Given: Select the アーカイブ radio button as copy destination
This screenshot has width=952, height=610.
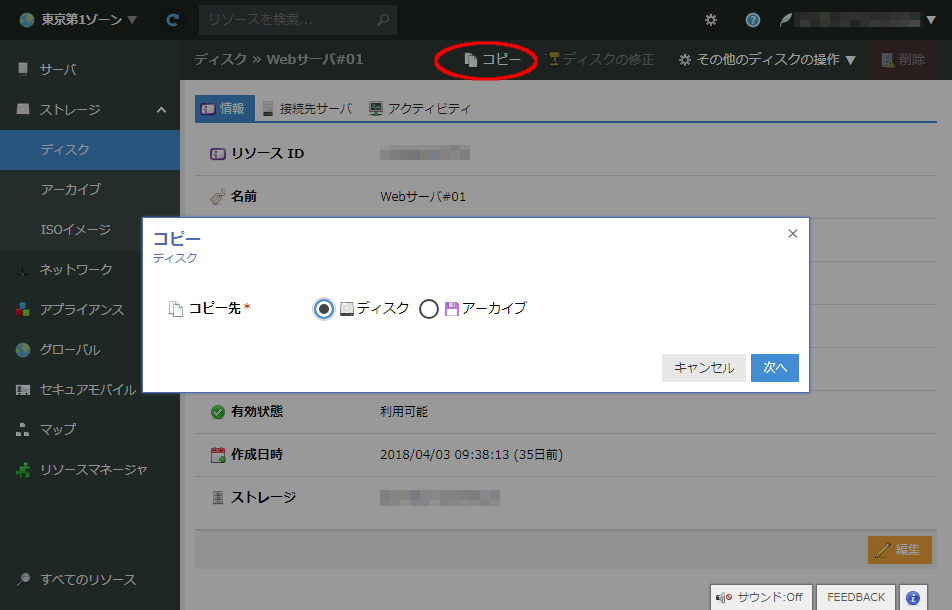Looking at the screenshot, I should click(x=429, y=309).
